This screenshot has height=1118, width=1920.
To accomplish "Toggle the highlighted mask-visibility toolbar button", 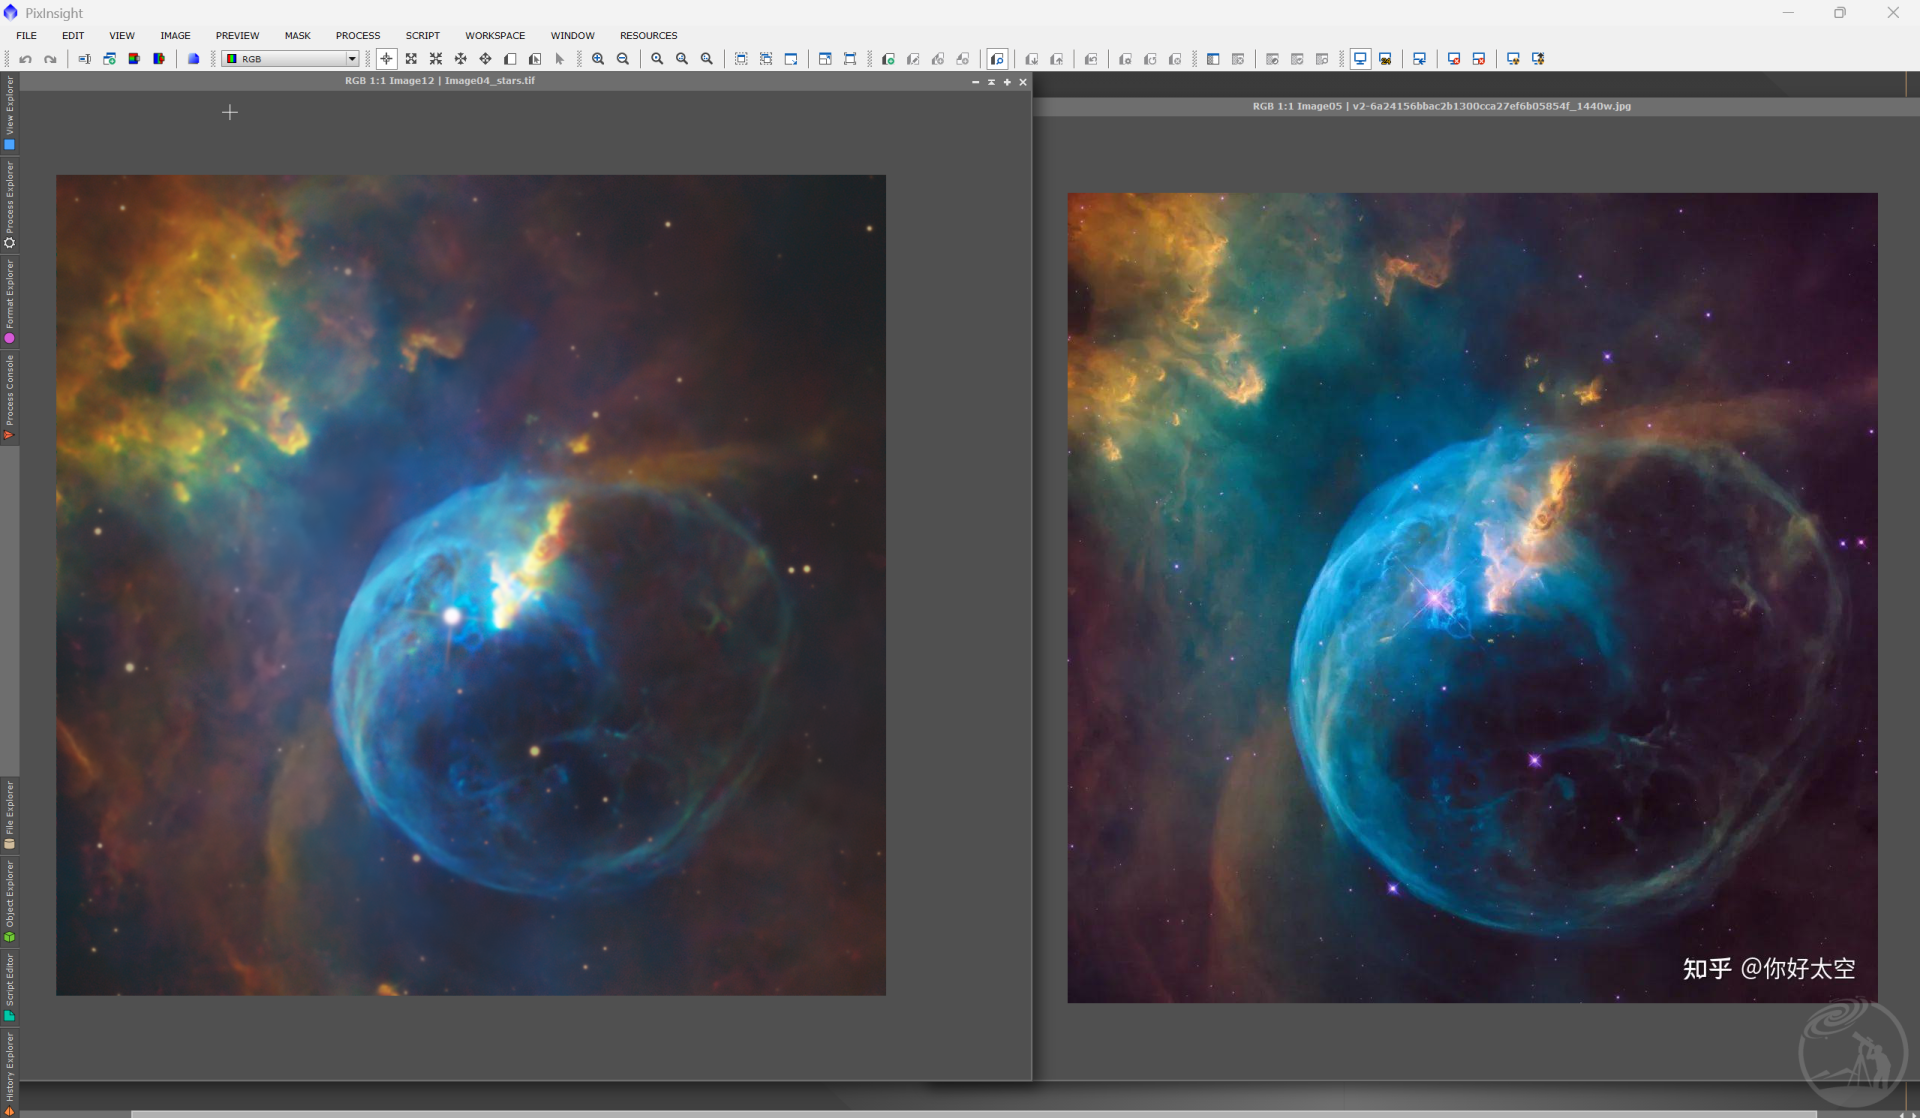I will point(997,59).
